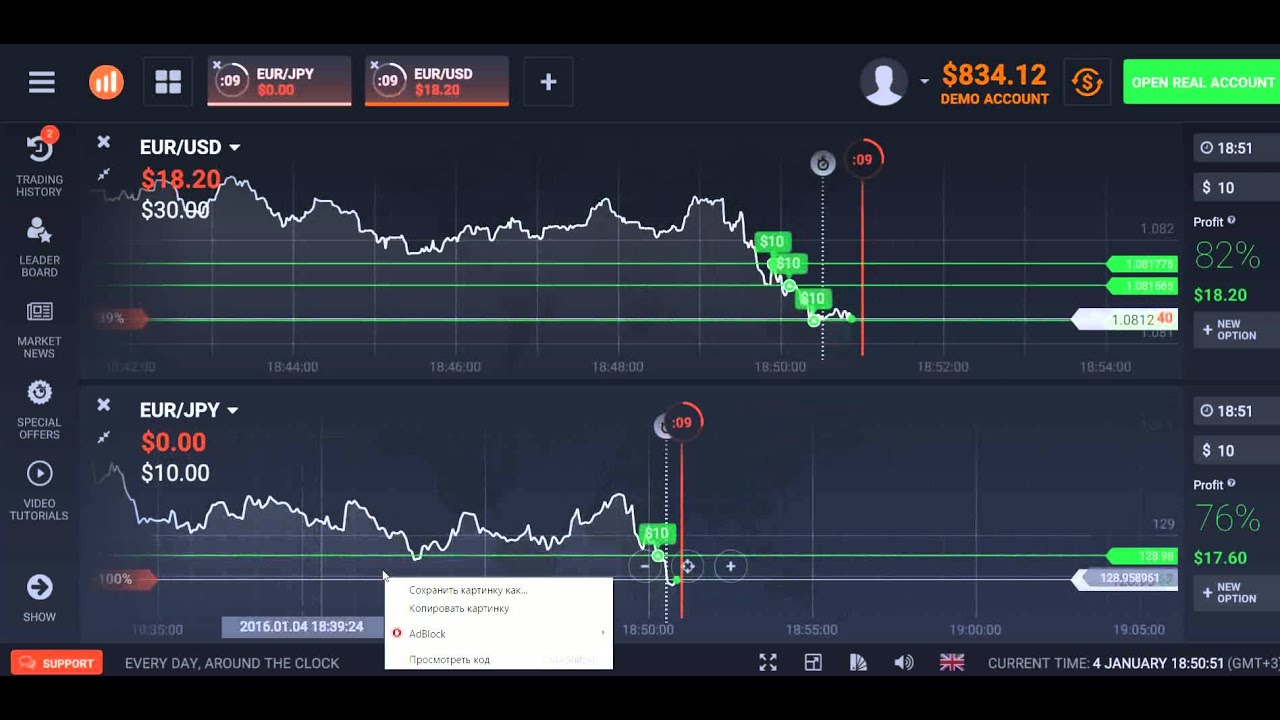Close the EUR/USD chart panel
The height and width of the screenshot is (720, 1280).
coord(103,142)
